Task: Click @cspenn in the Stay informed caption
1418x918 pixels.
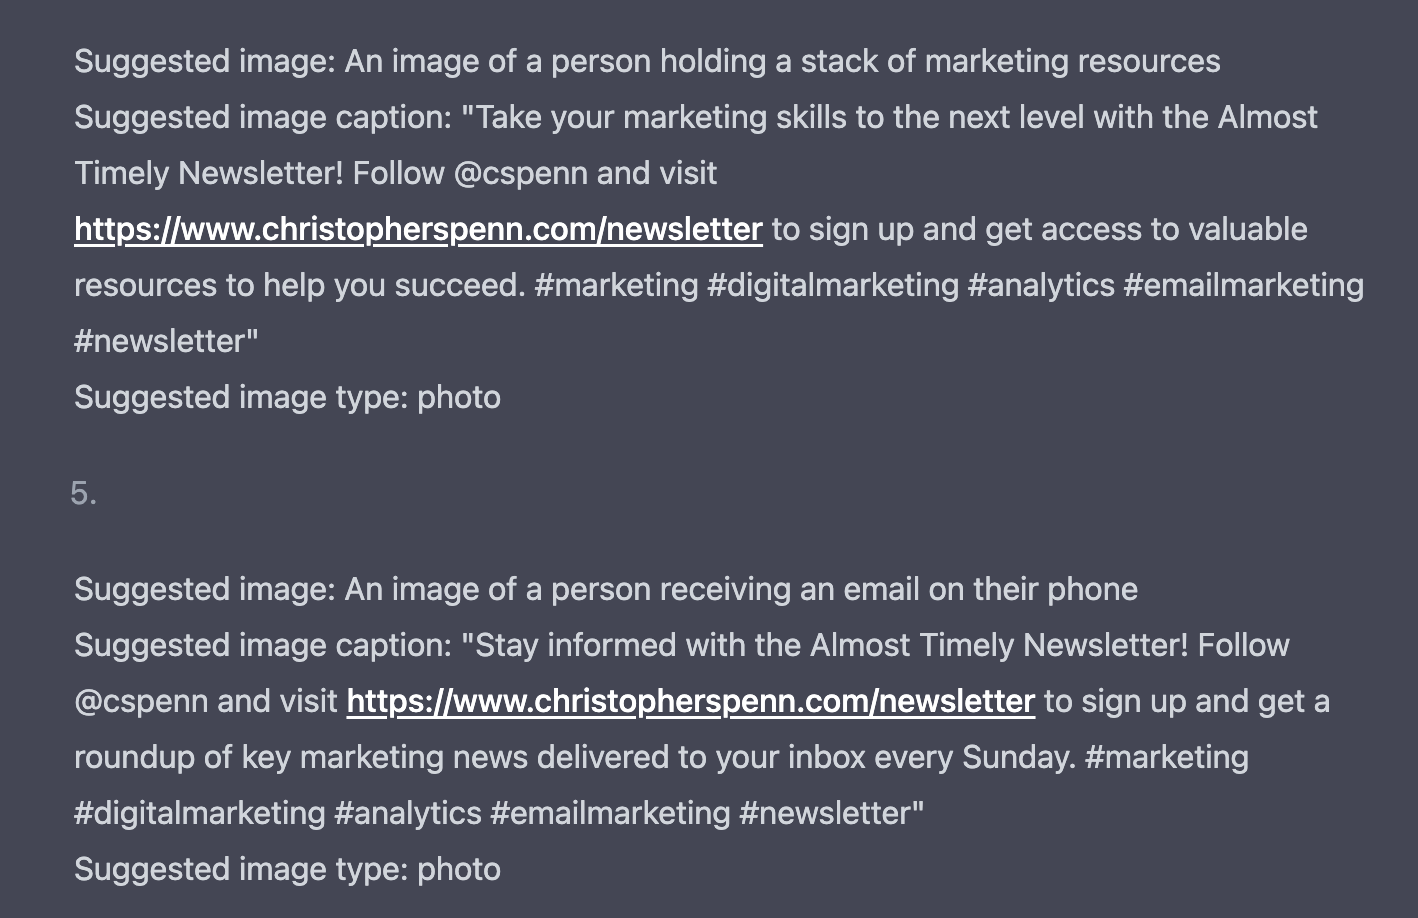Action: (x=141, y=702)
